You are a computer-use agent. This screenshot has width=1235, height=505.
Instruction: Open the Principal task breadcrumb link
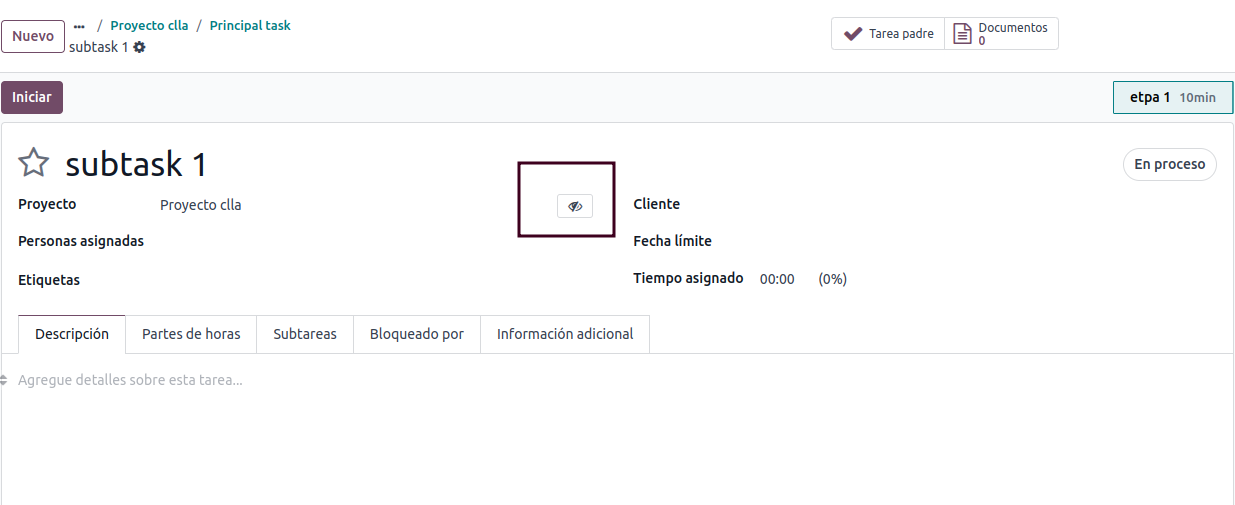250,26
